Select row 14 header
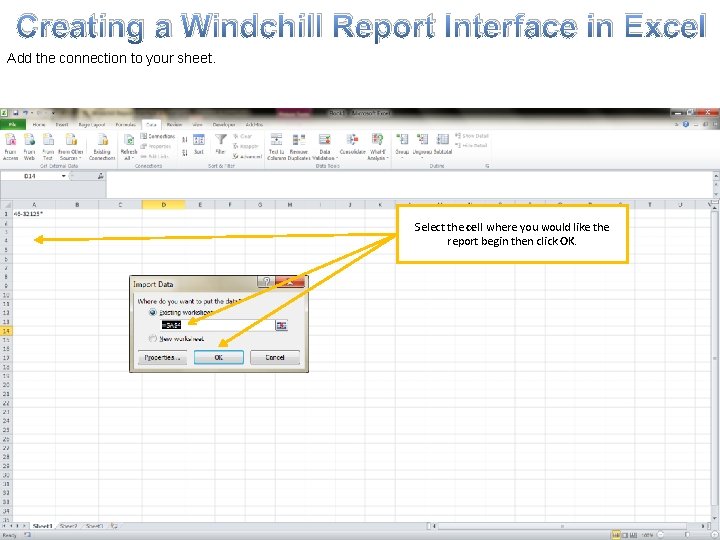 [6, 331]
